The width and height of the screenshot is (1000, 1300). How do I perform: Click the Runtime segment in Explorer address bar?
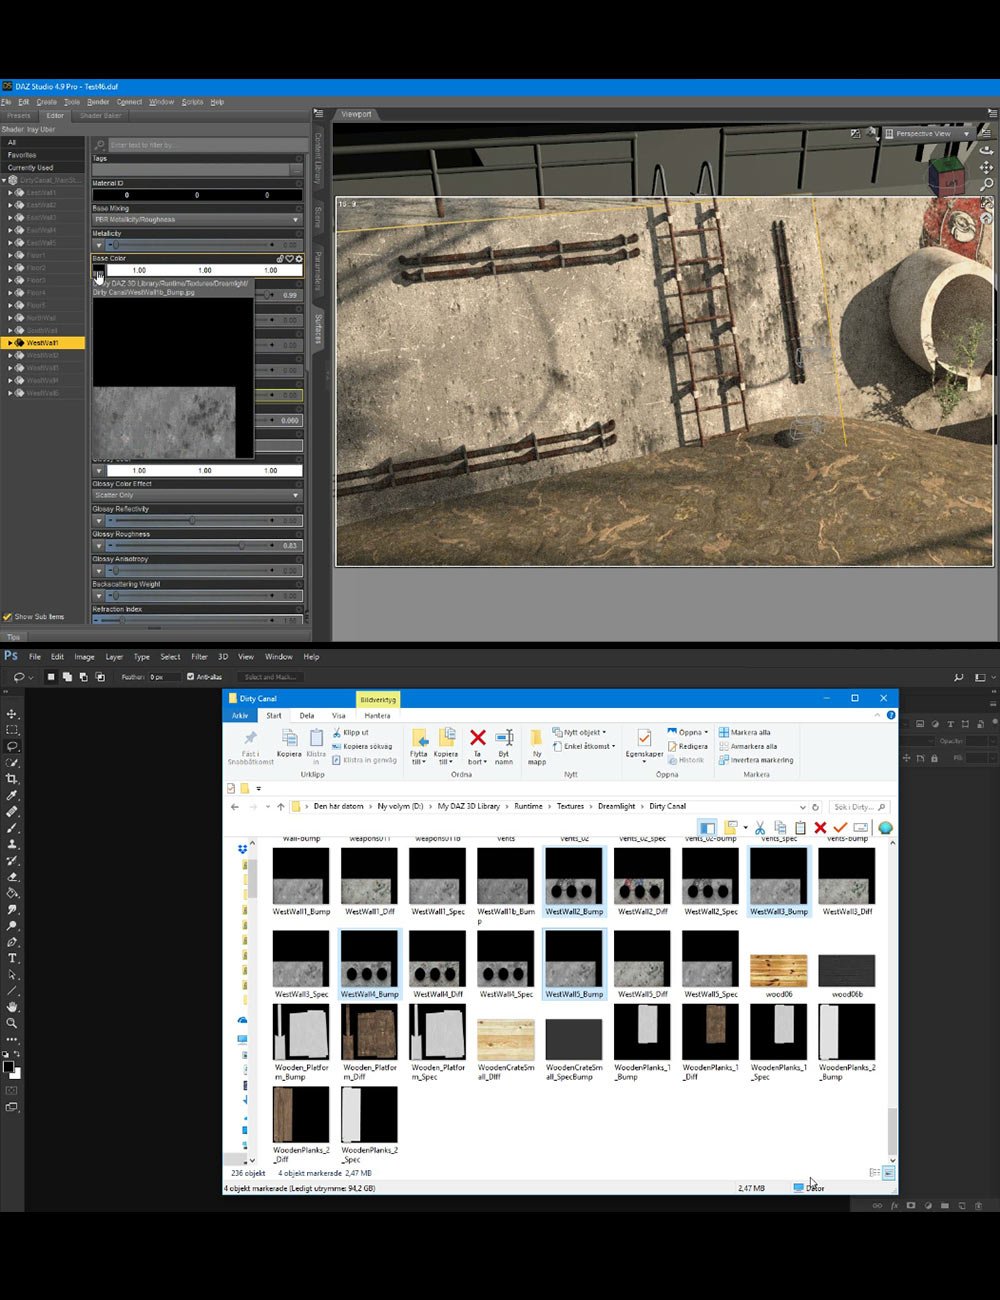528,806
